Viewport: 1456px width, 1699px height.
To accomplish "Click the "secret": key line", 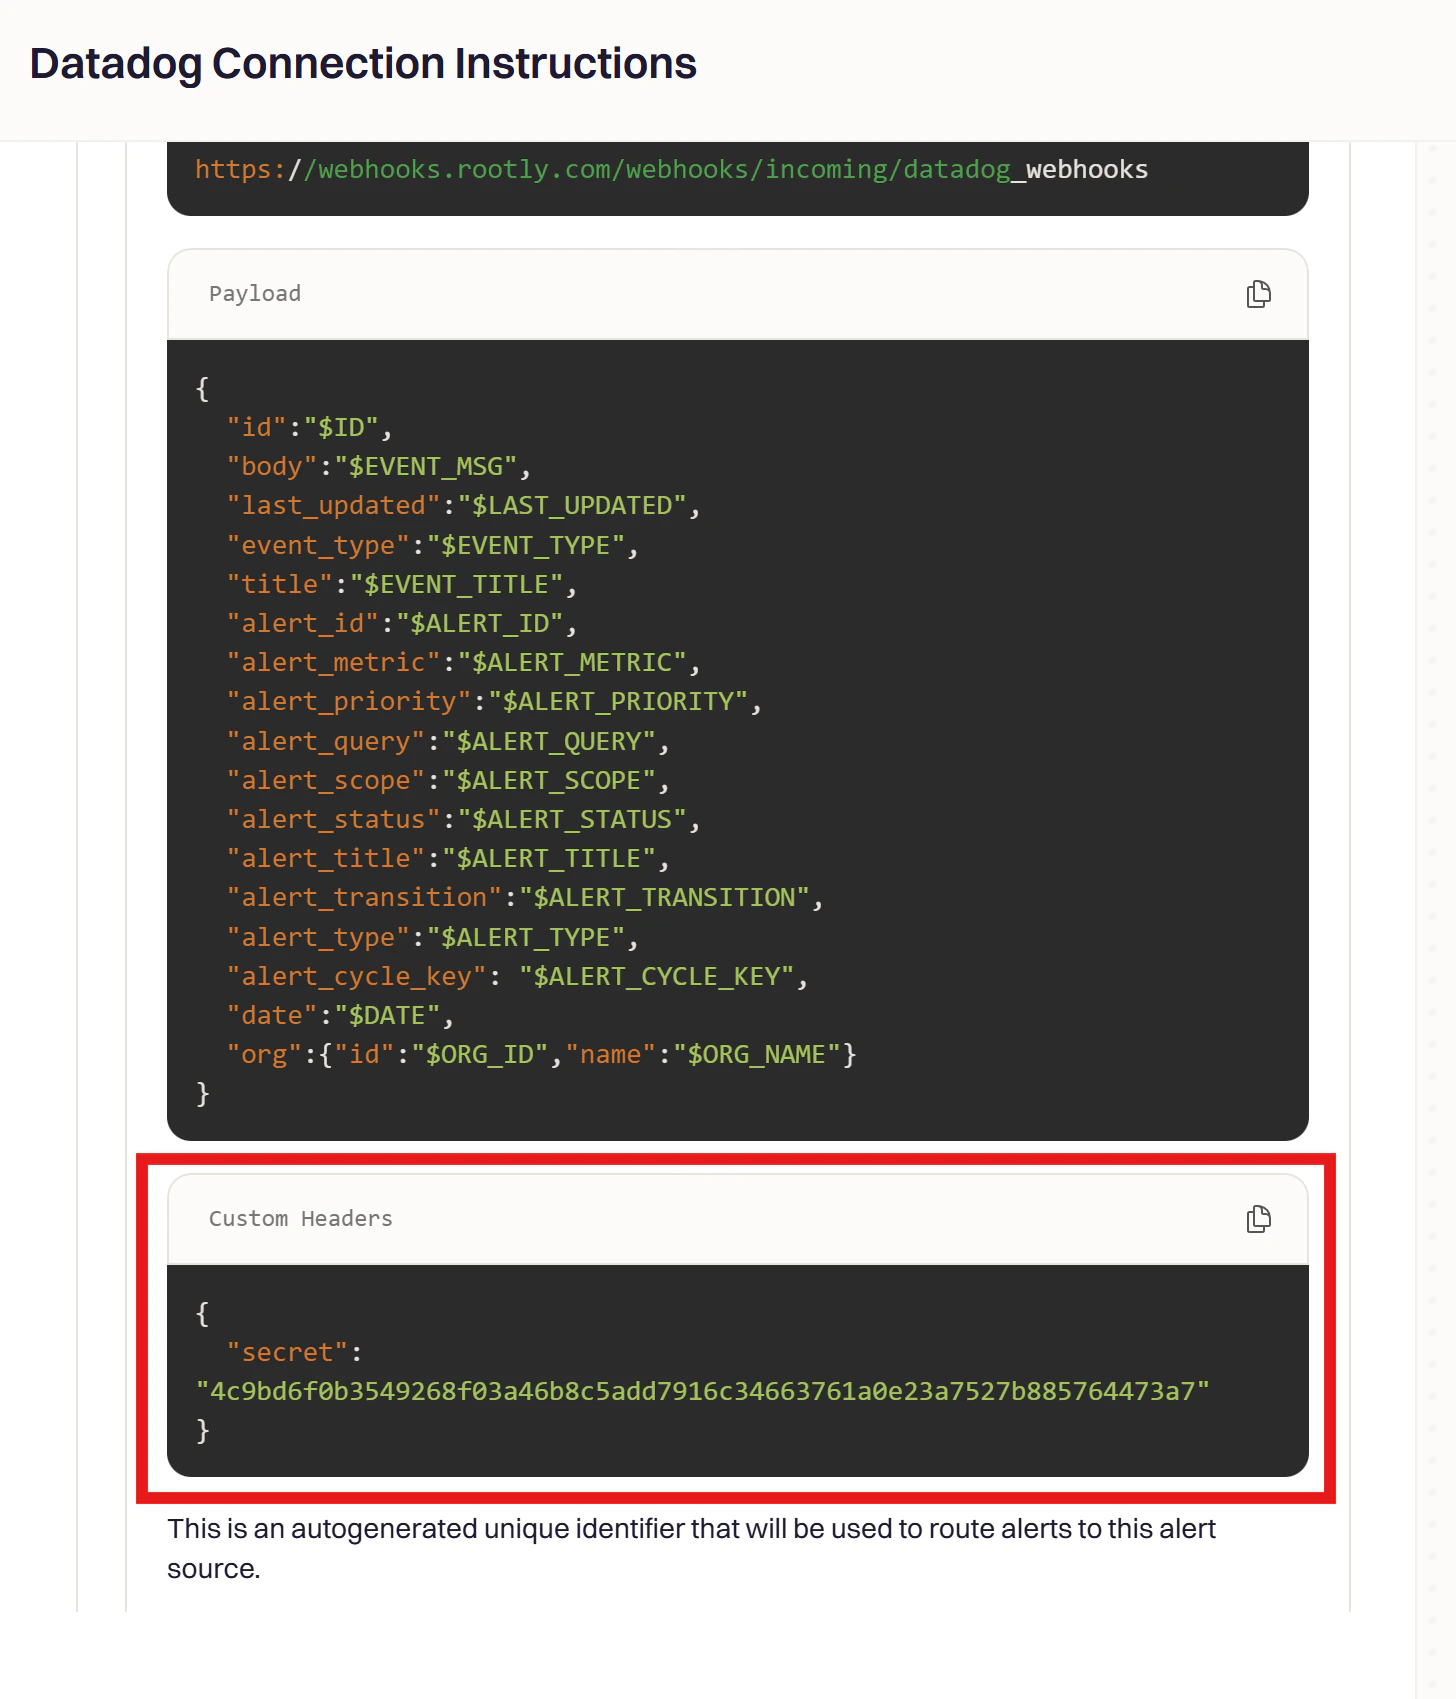I will 294,1352.
